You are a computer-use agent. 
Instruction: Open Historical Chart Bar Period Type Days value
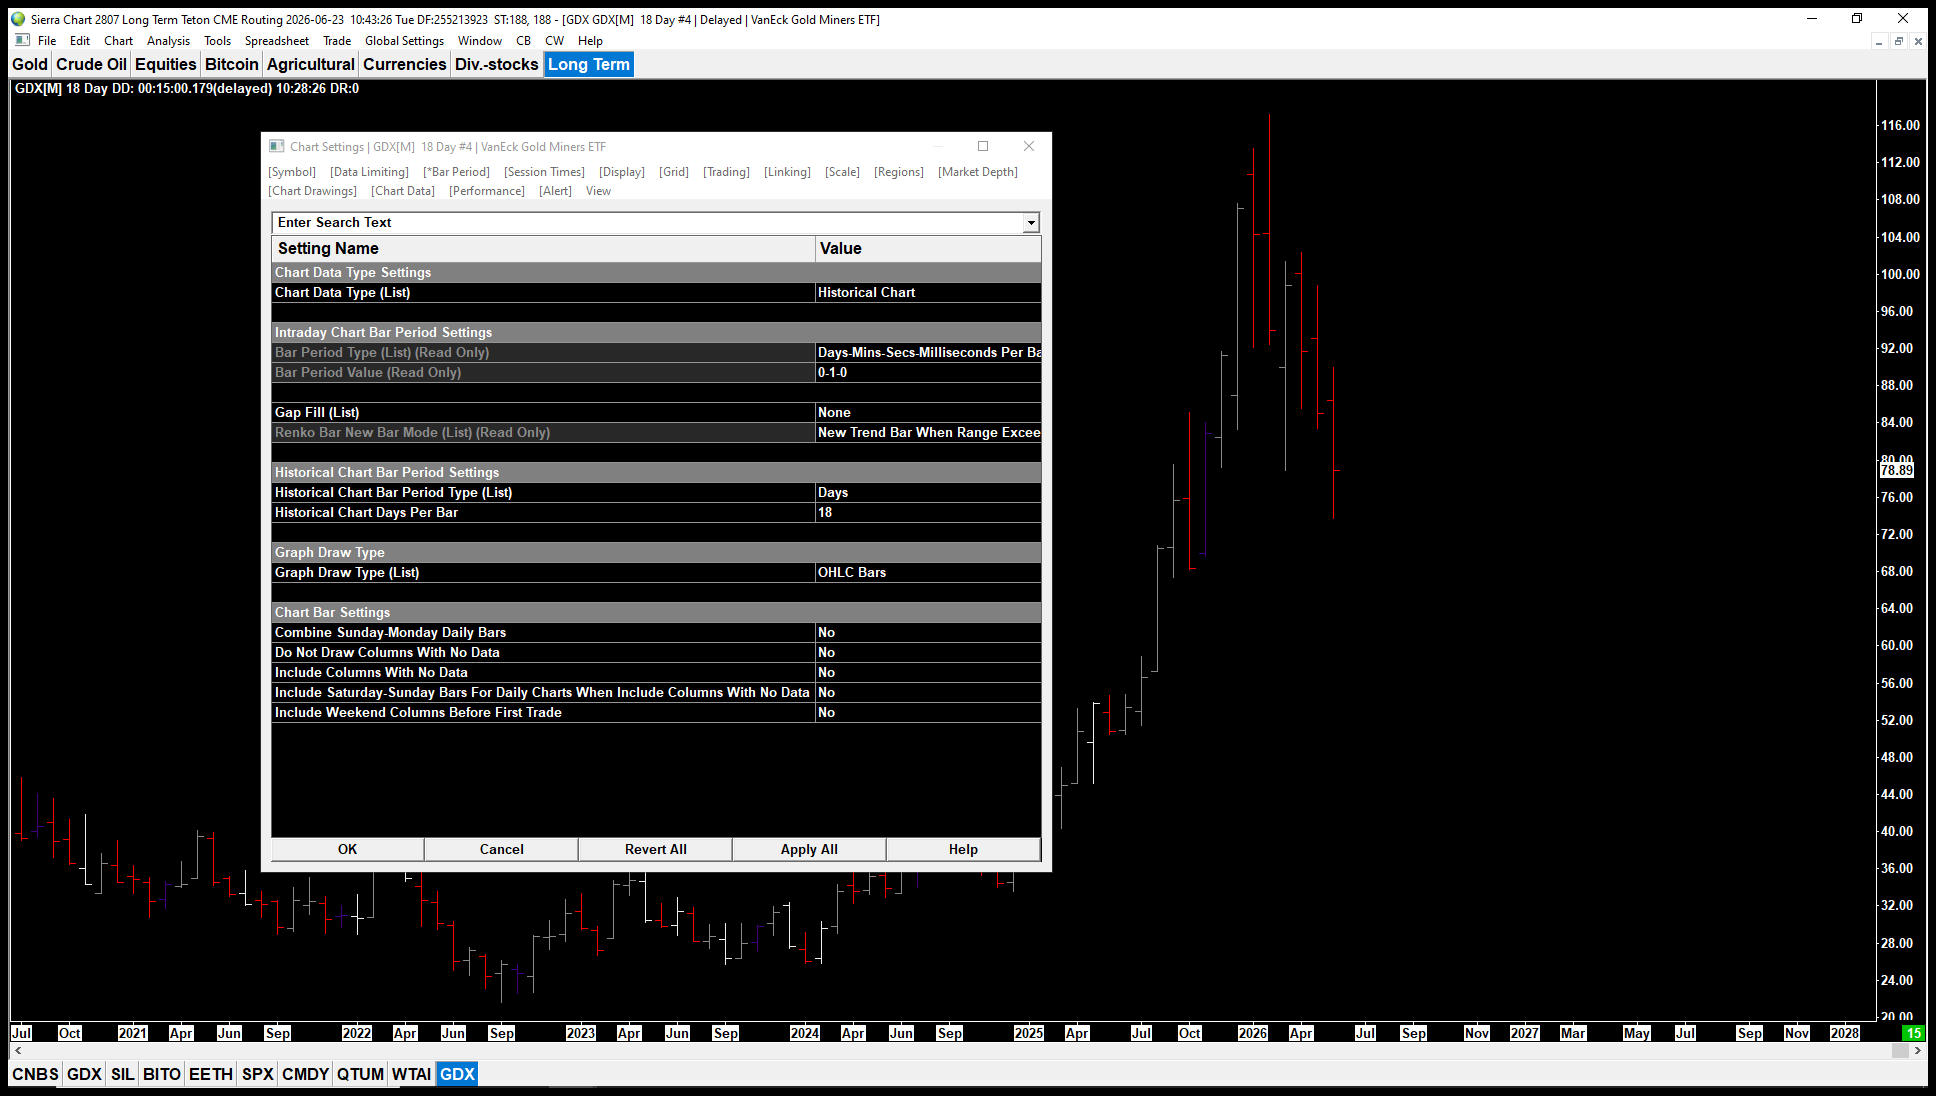(928, 493)
